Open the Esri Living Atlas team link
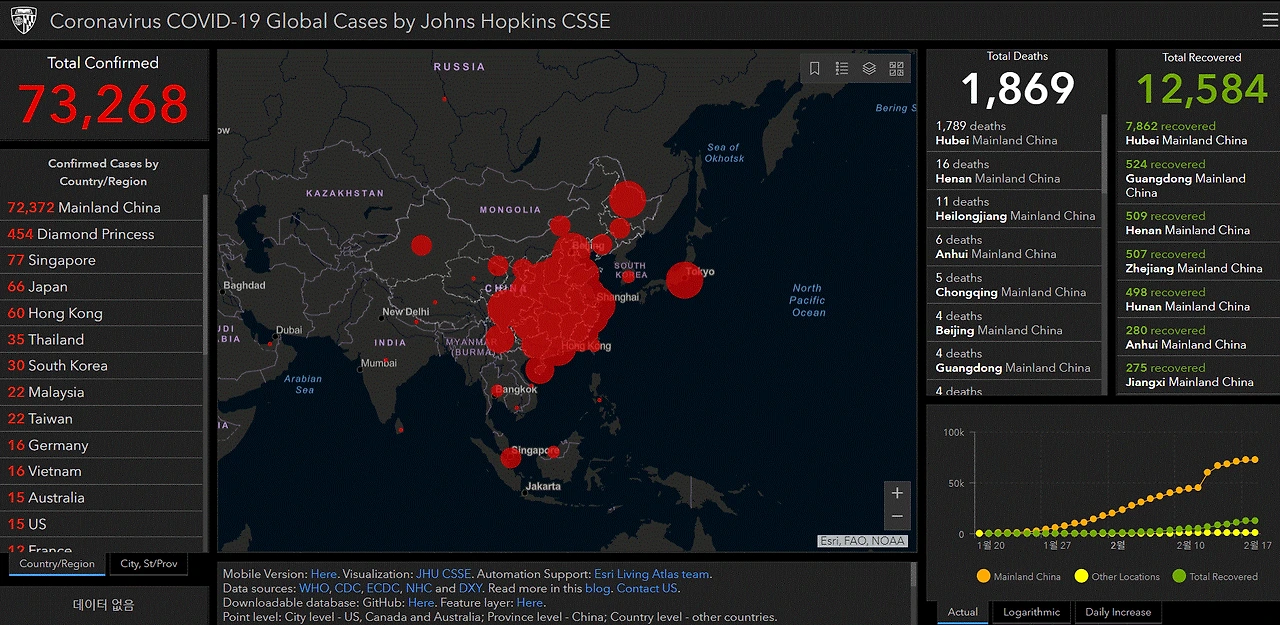Screen dimensions: 1280x625 click(652, 575)
